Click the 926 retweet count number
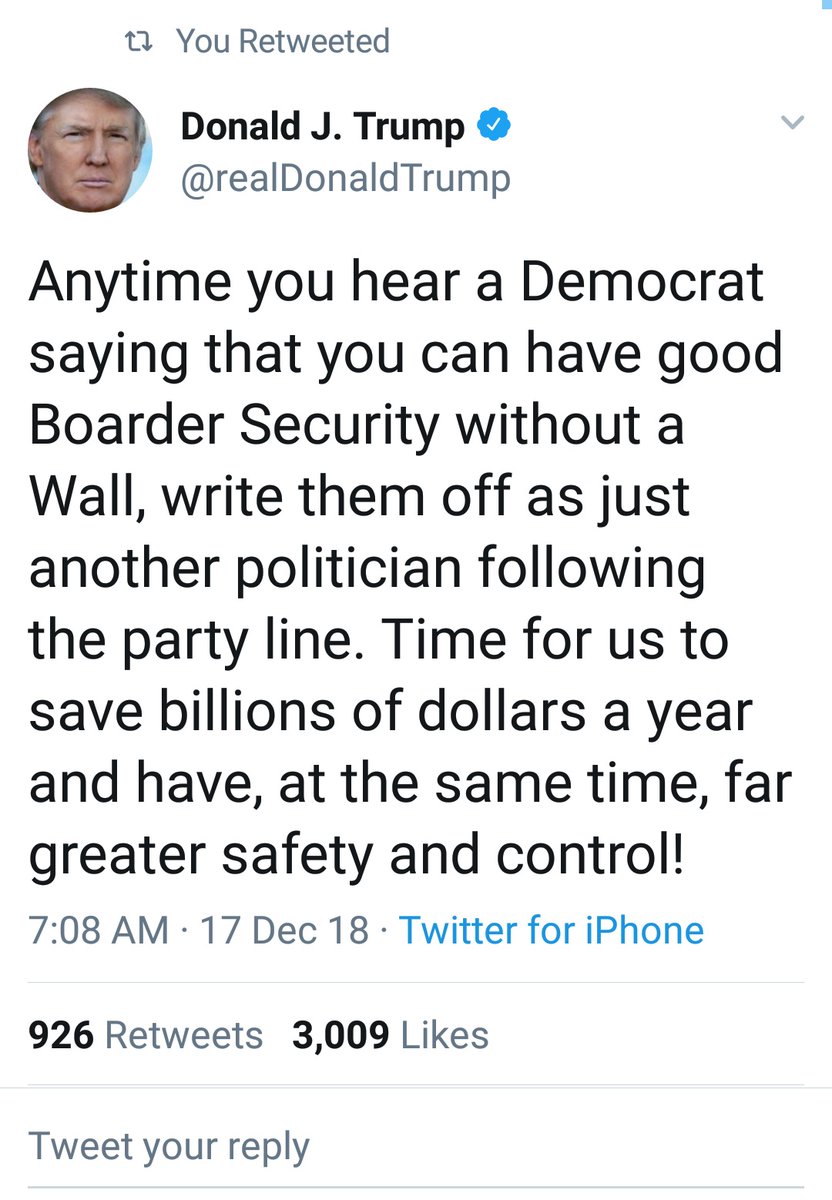832x1200 pixels. pos(61,1036)
